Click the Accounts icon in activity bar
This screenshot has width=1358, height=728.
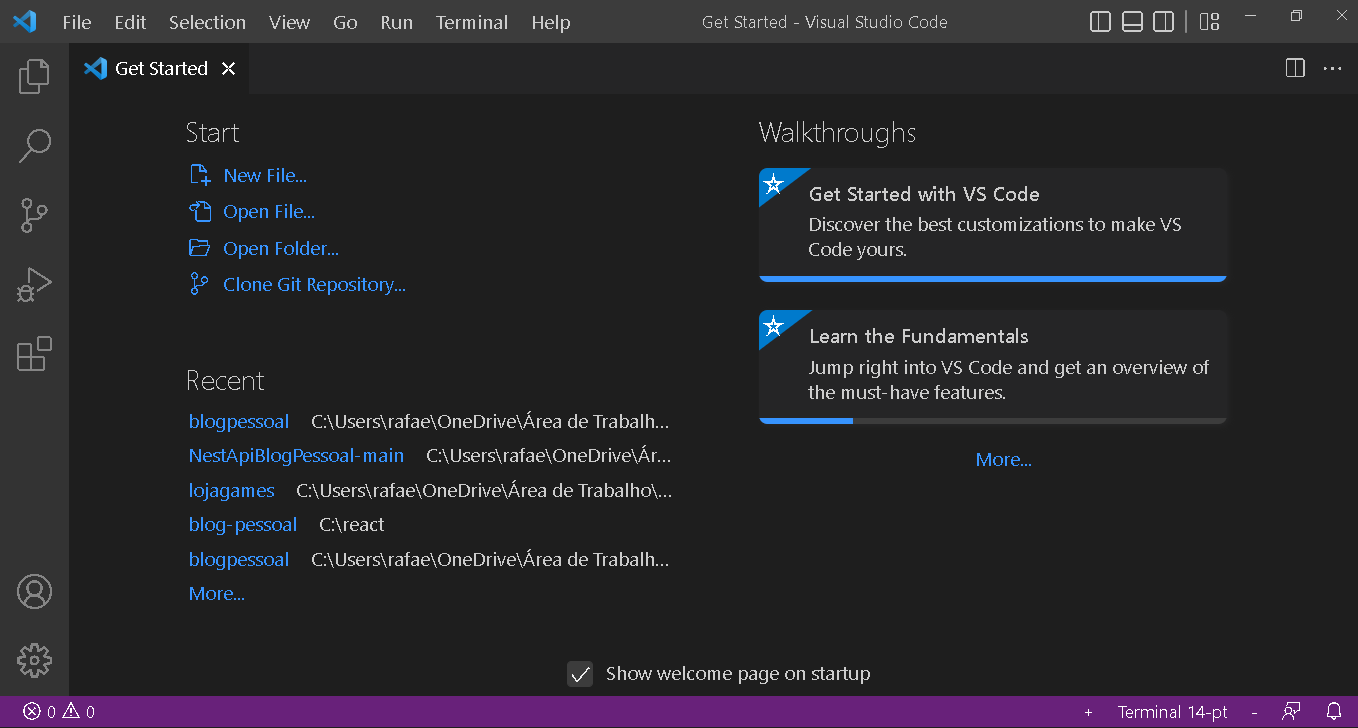click(34, 591)
